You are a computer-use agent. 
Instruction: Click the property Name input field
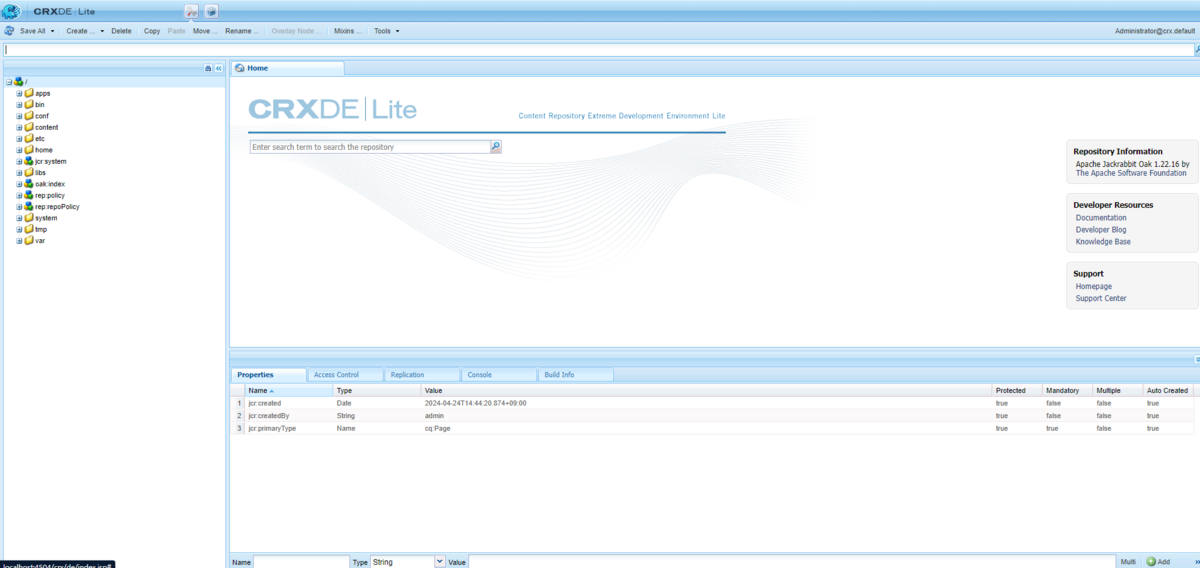(x=301, y=562)
